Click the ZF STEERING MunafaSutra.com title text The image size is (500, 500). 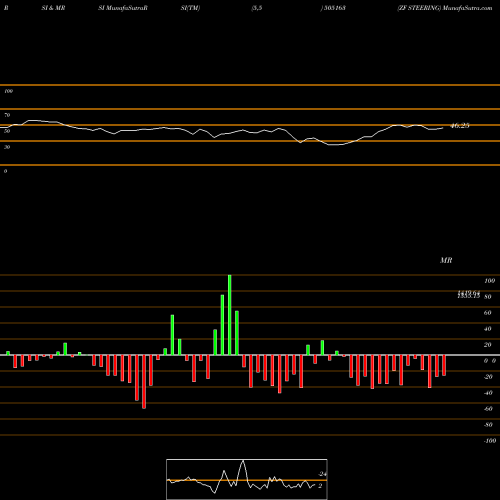(x=445, y=8)
